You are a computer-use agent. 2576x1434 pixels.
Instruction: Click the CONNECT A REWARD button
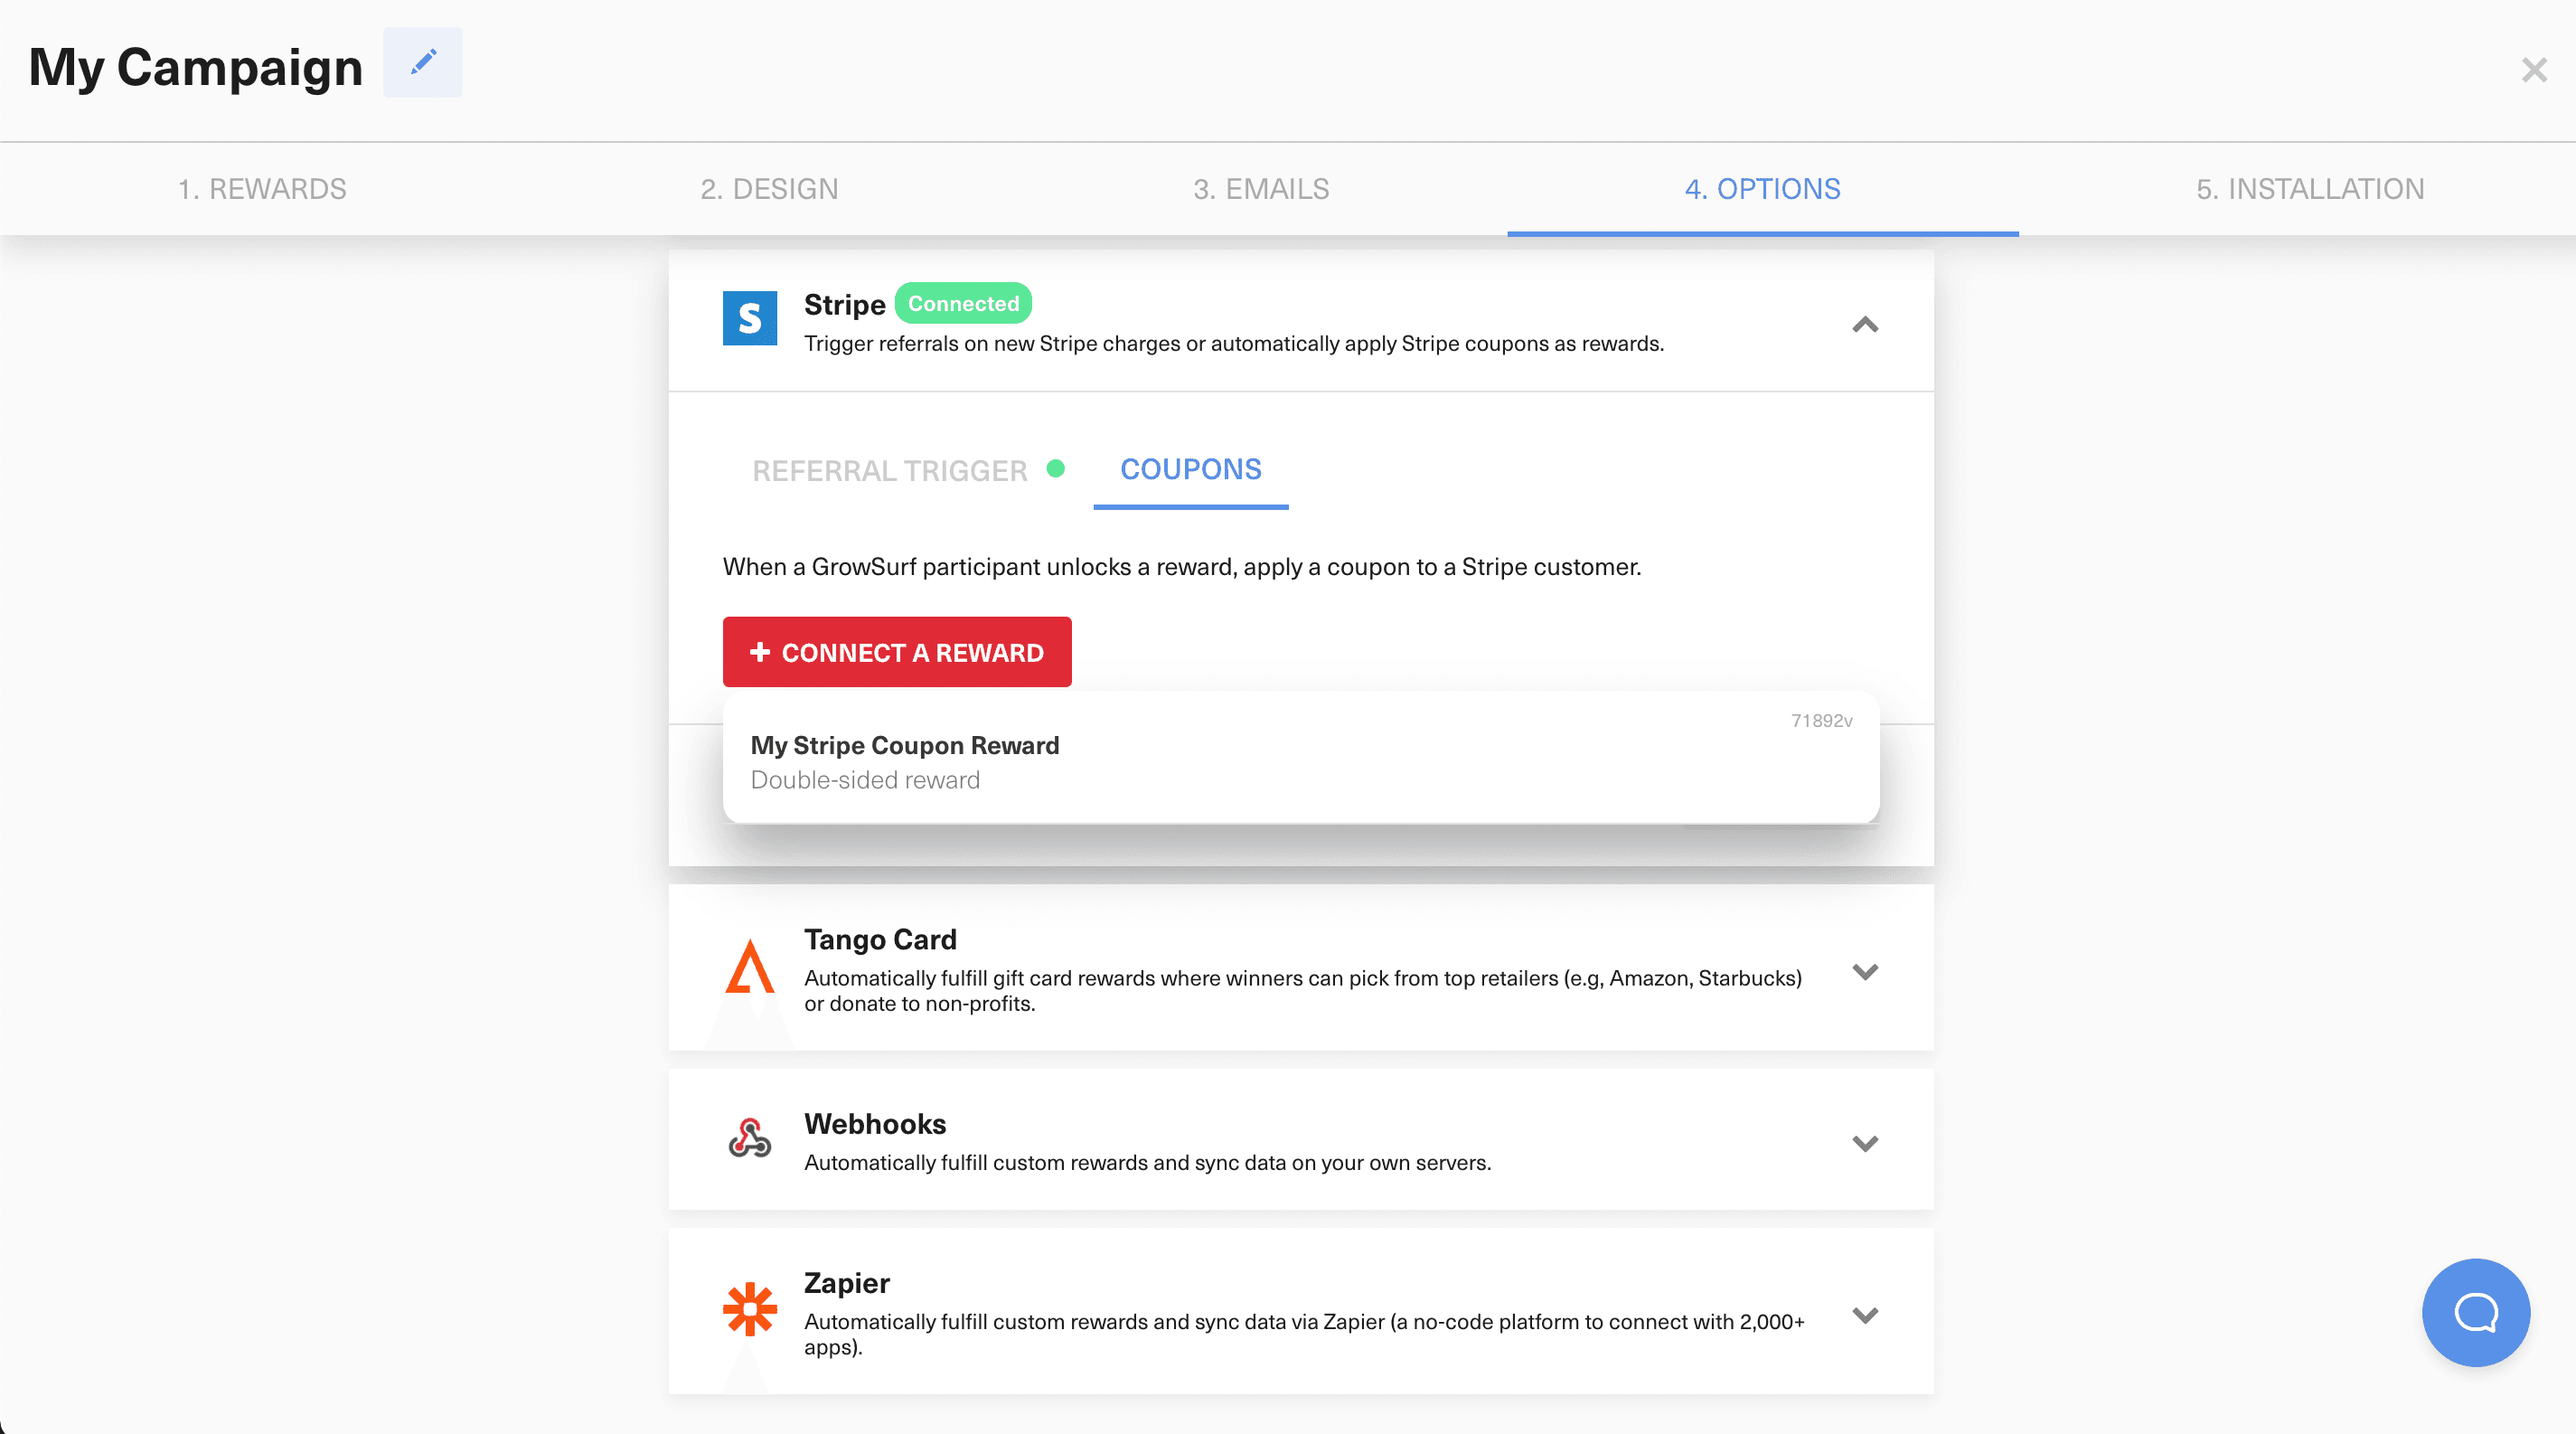(x=896, y=651)
